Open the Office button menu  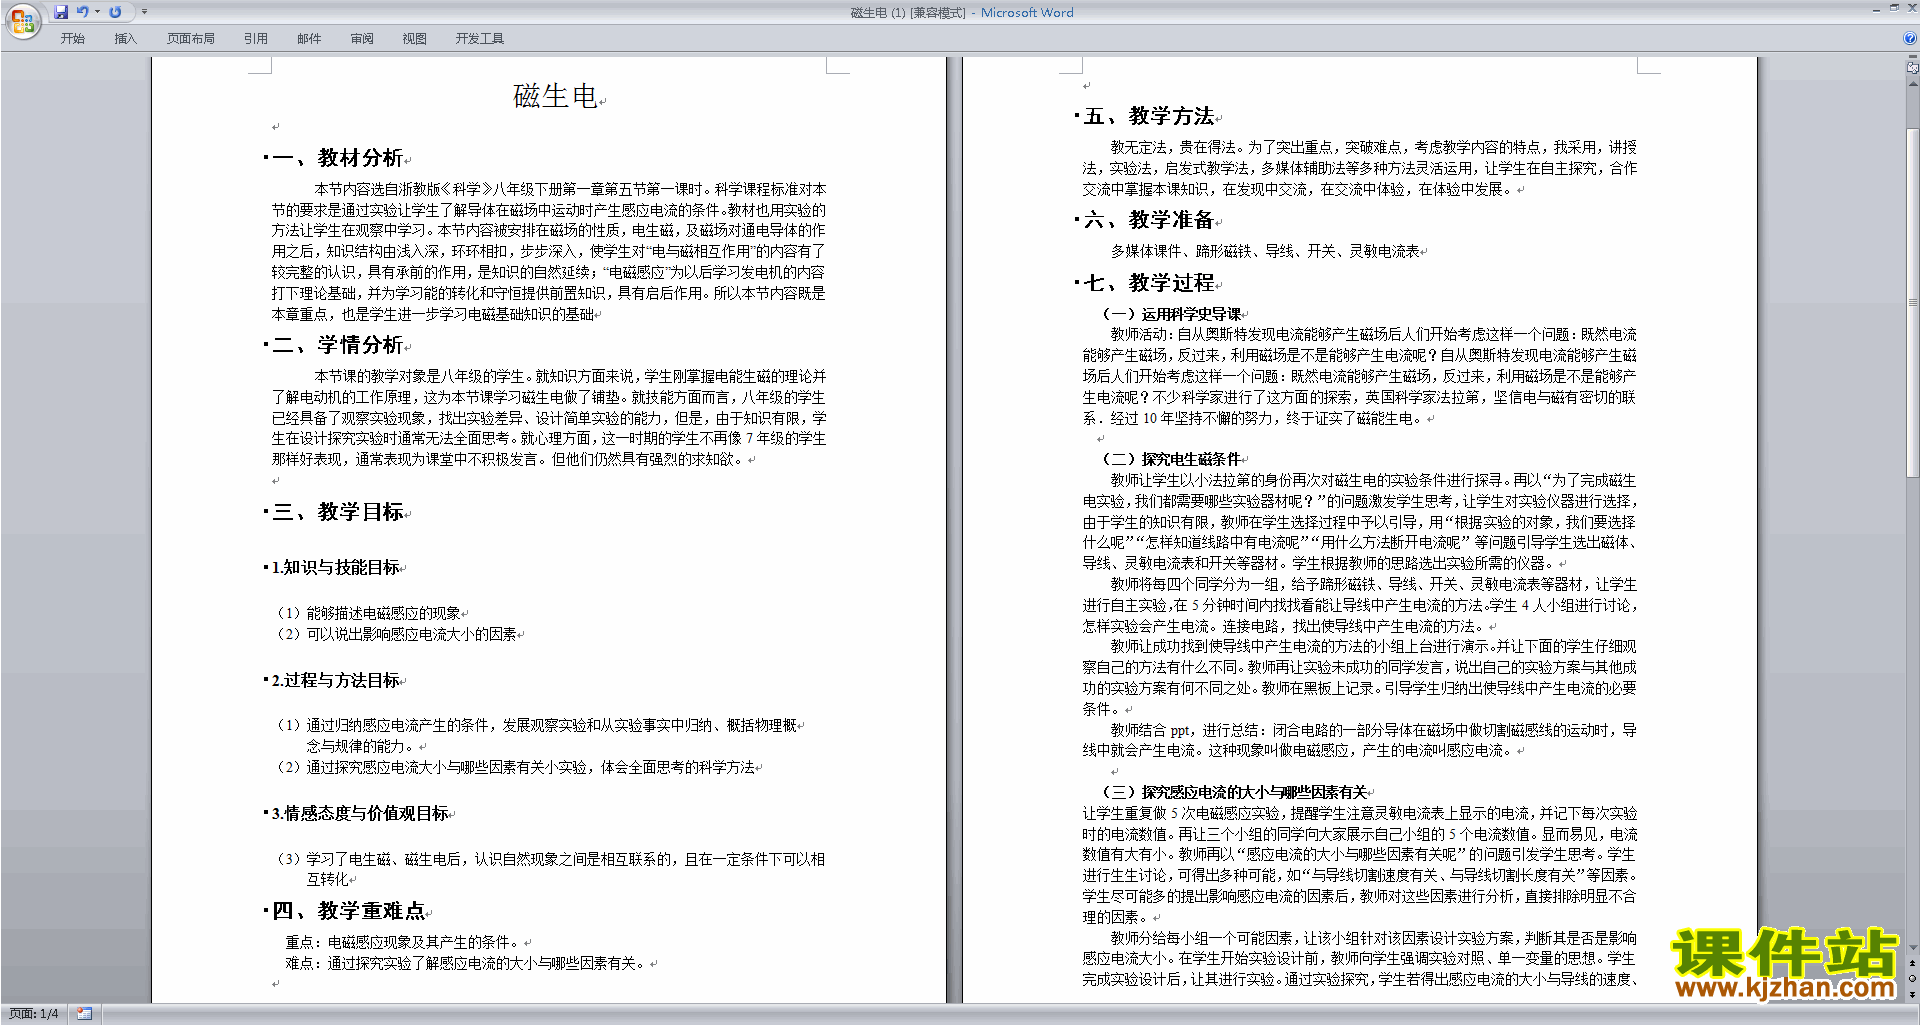[x=22, y=20]
